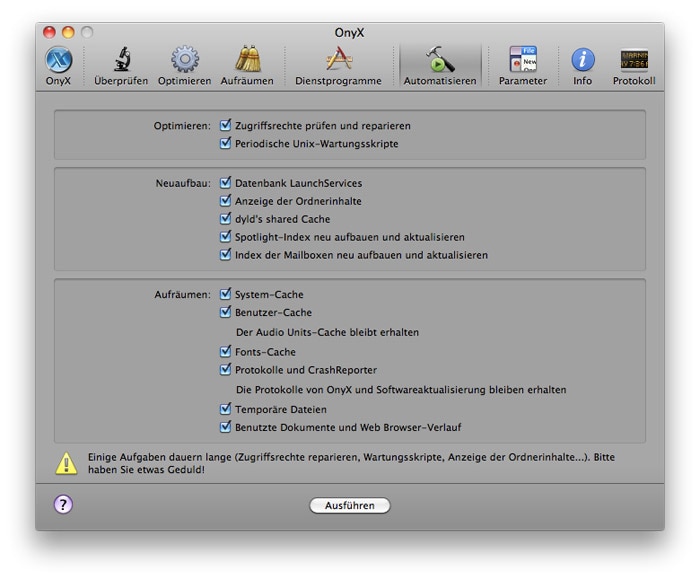
Task: Click the Optimieren: section label
Action: (x=182, y=126)
